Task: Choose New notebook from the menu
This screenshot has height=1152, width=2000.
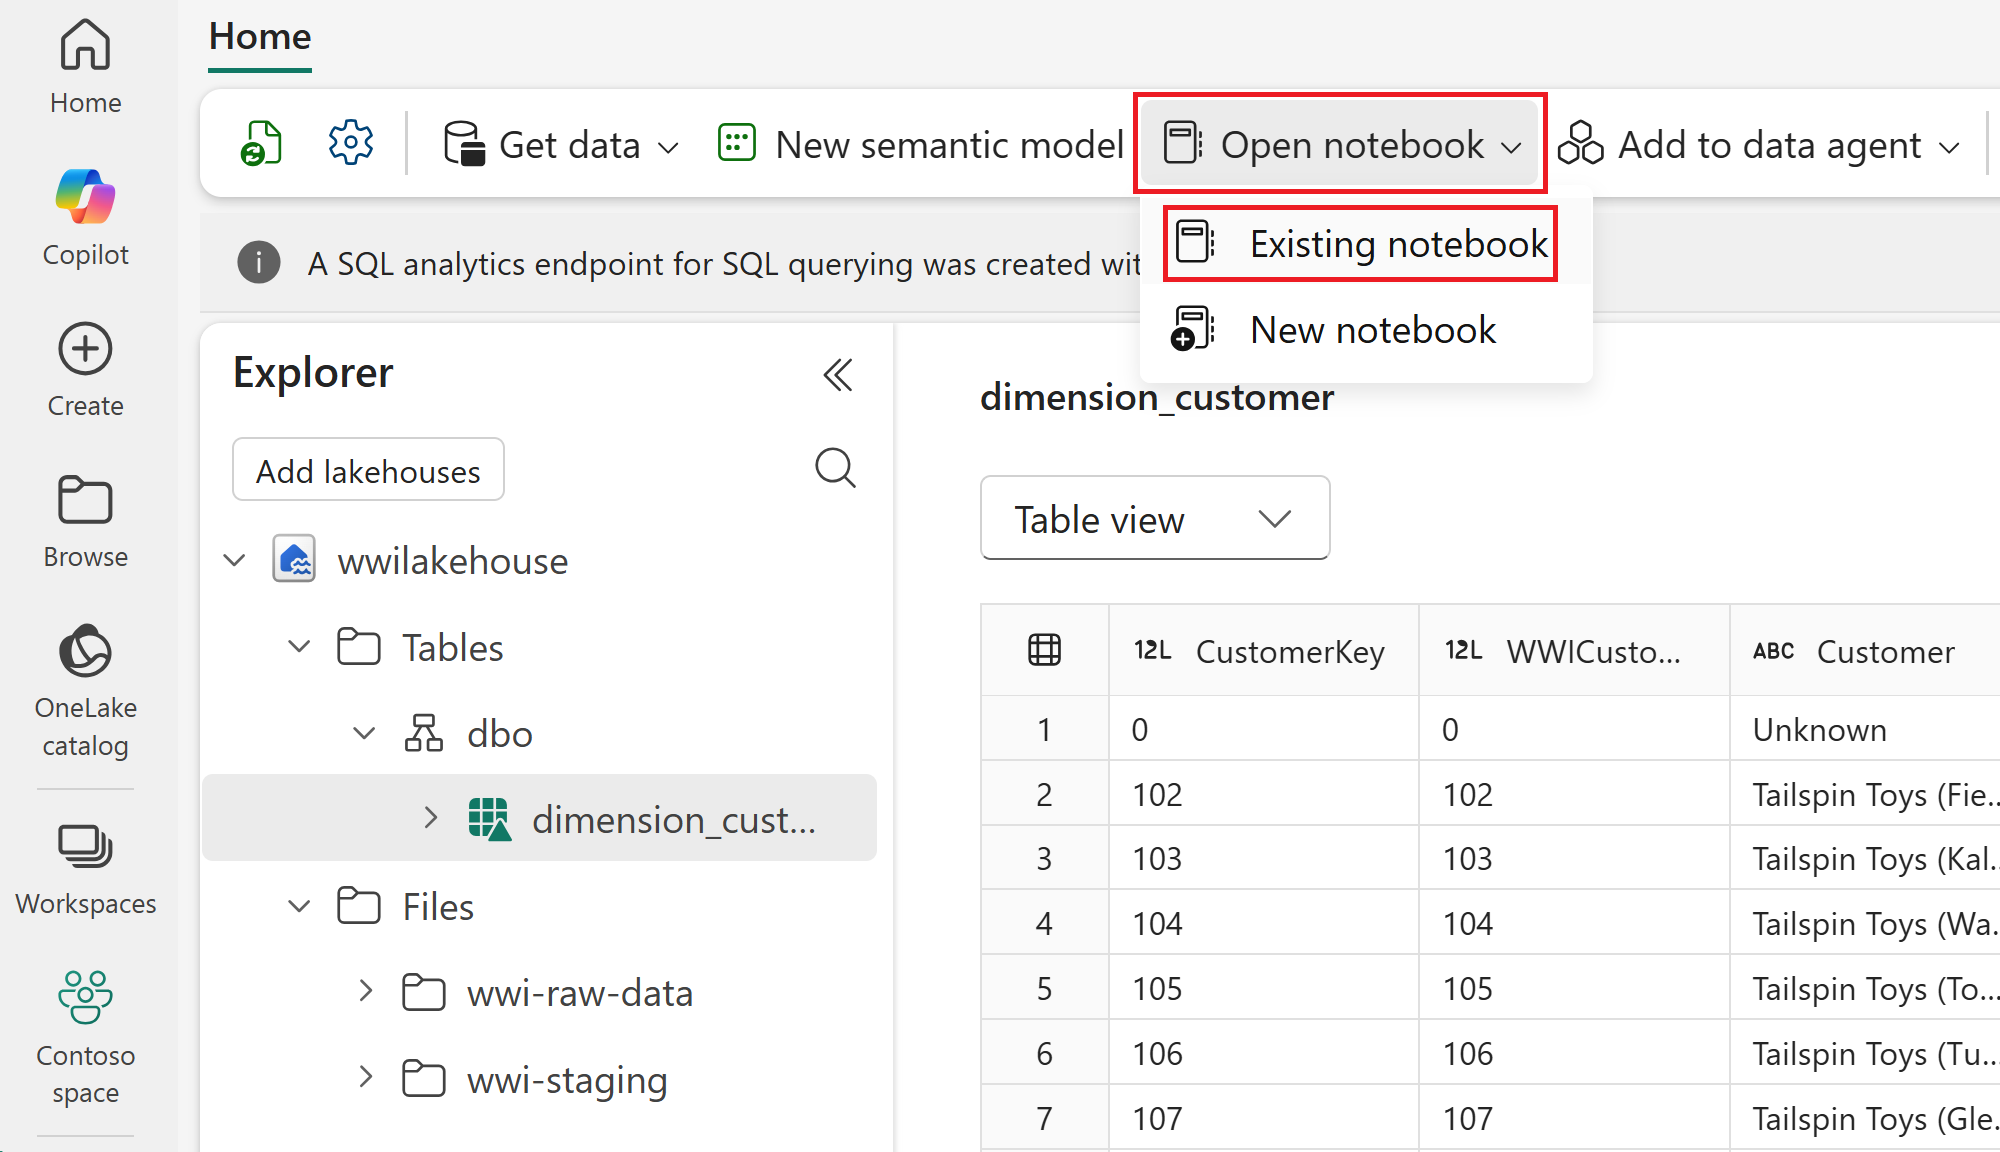Action: point(1370,330)
